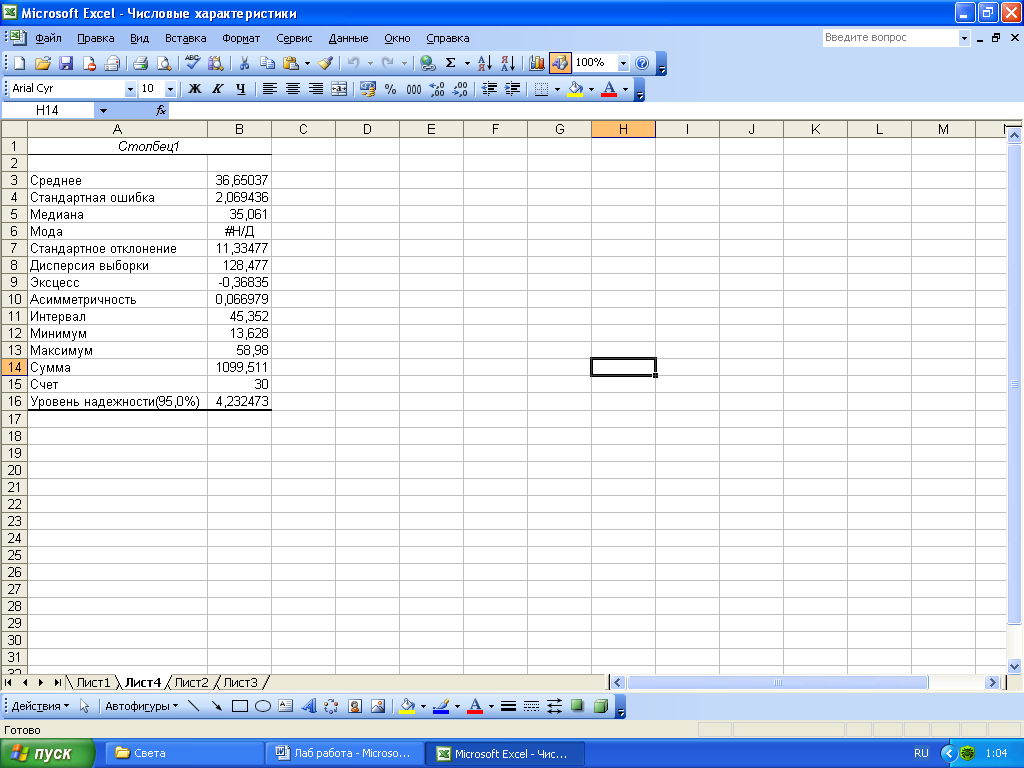Type a question in help search box
Viewport: 1024px width, 768px height.
click(890, 38)
